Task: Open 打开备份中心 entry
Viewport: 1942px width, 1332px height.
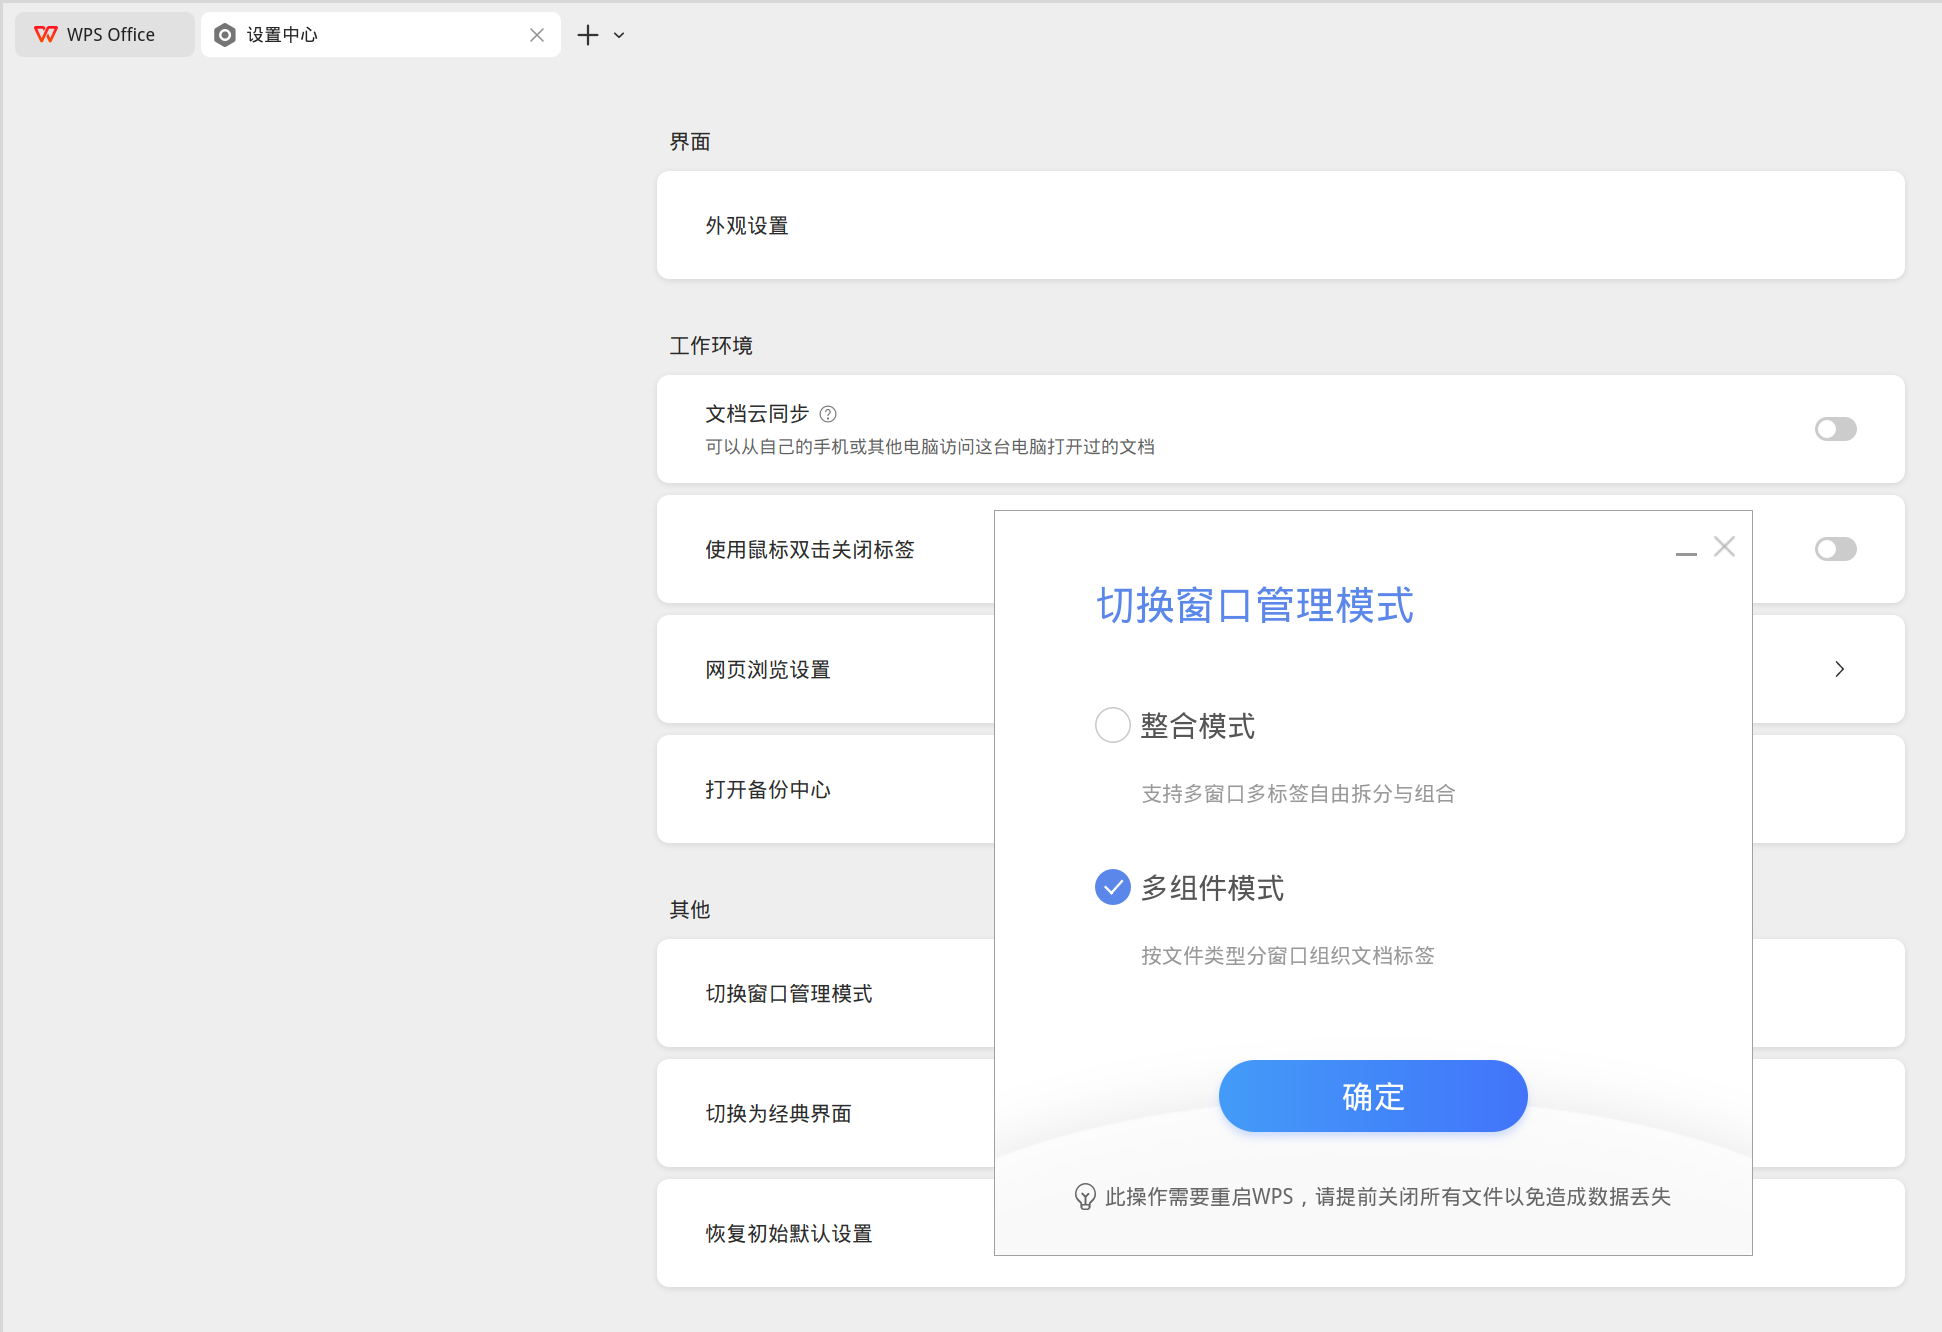Action: 768,790
